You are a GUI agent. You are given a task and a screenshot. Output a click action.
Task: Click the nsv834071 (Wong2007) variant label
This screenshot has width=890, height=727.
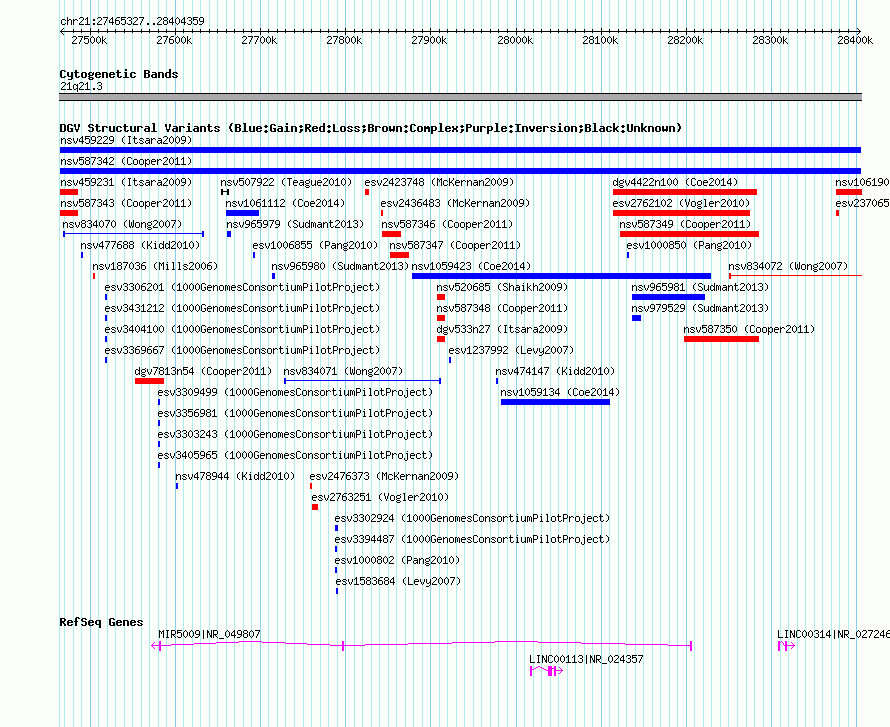point(343,371)
